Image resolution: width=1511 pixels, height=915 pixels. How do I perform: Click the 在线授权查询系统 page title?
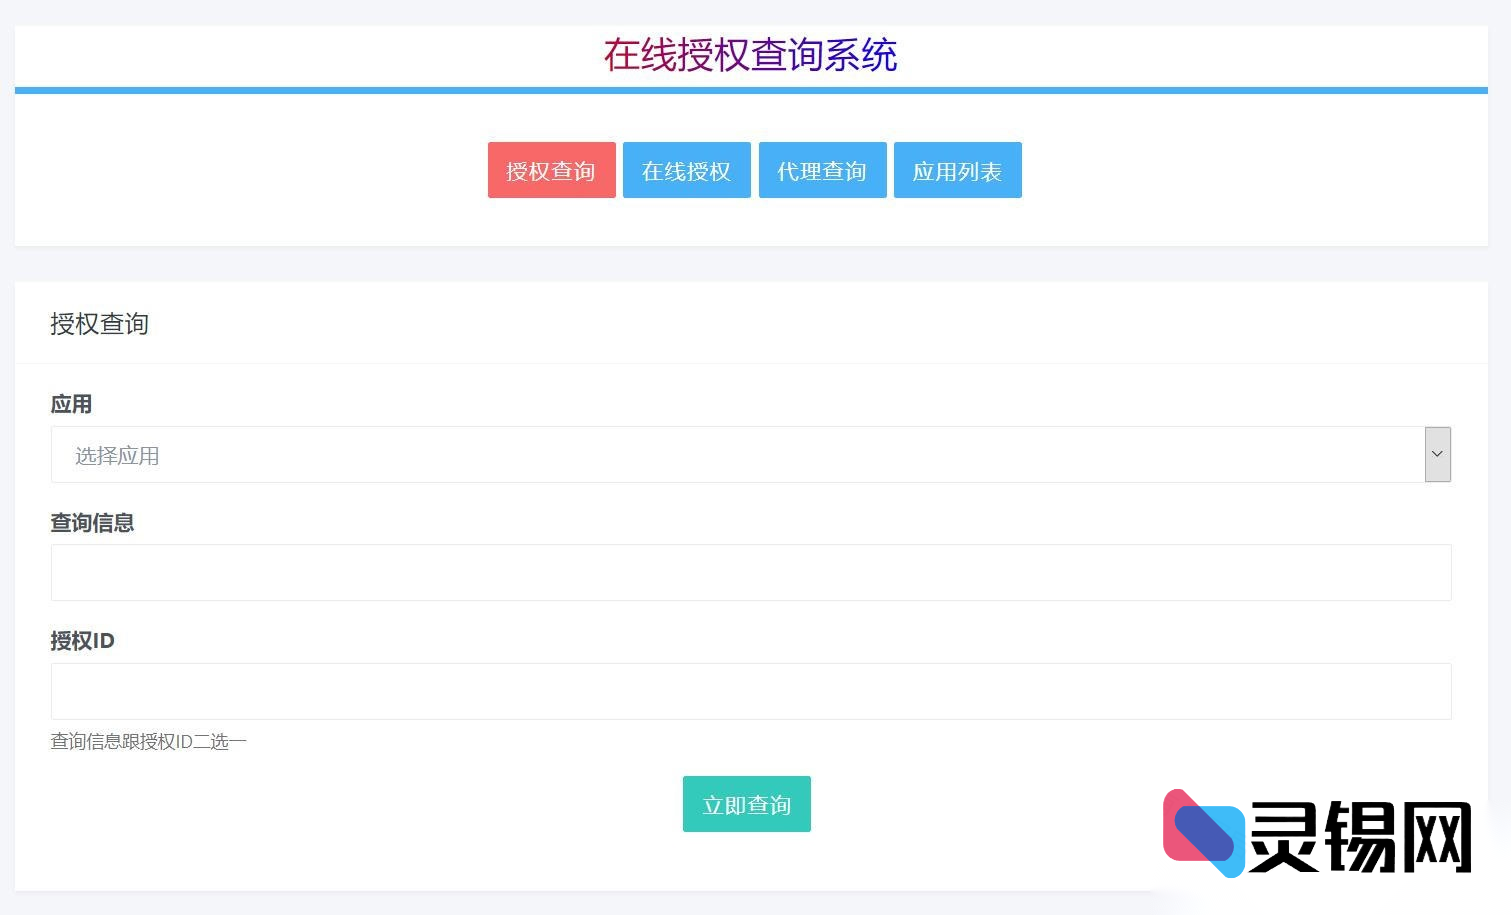tap(750, 56)
